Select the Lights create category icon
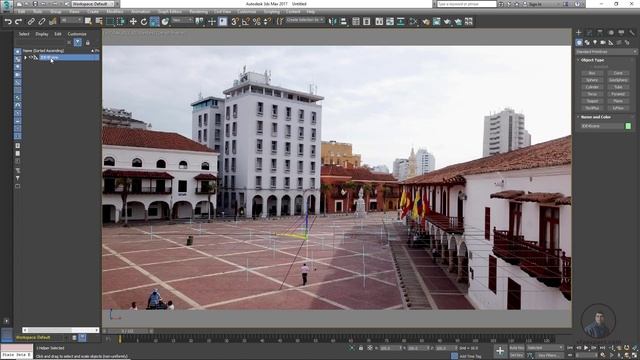The image size is (640, 360). (595, 42)
